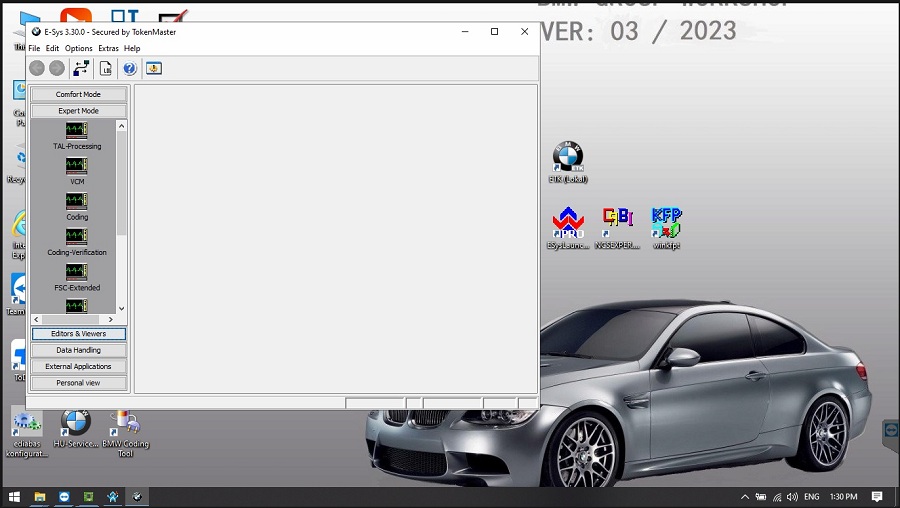Viewport: 900px width, 508px height.
Task: Open the FSC-Extended module icon
Action: (76, 272)
